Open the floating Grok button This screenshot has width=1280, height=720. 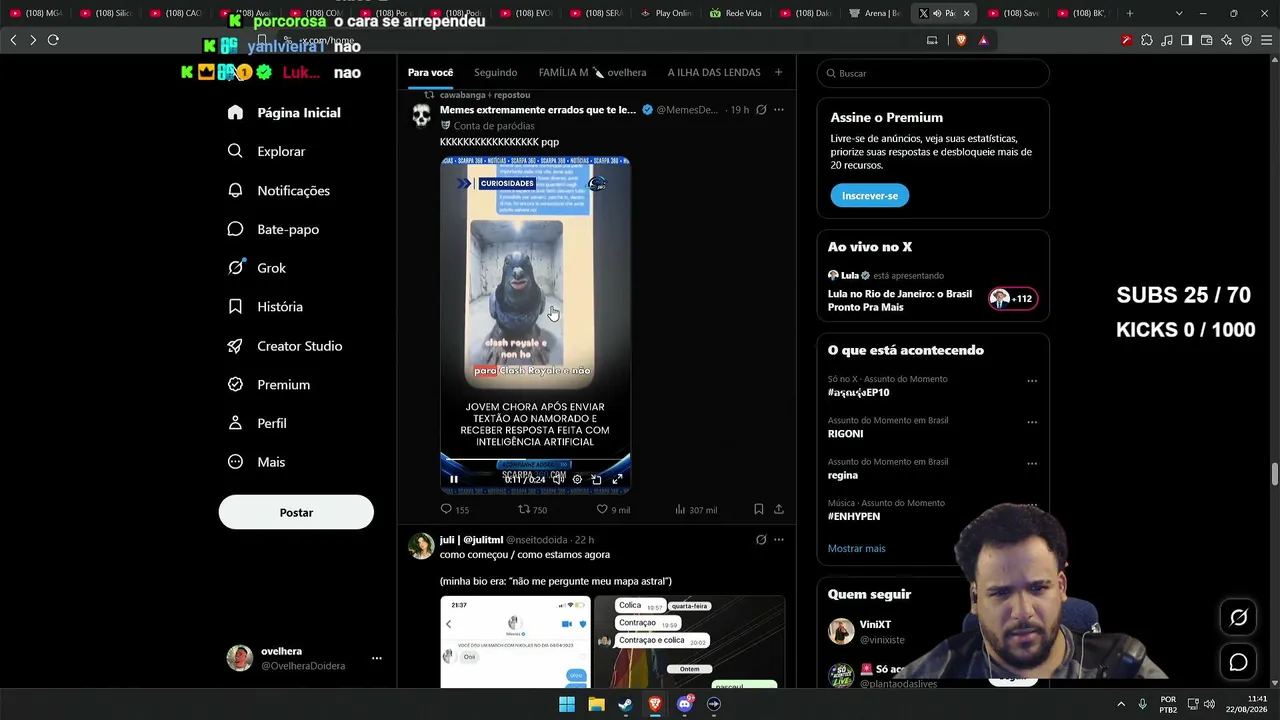click(x=1238, y=618)
